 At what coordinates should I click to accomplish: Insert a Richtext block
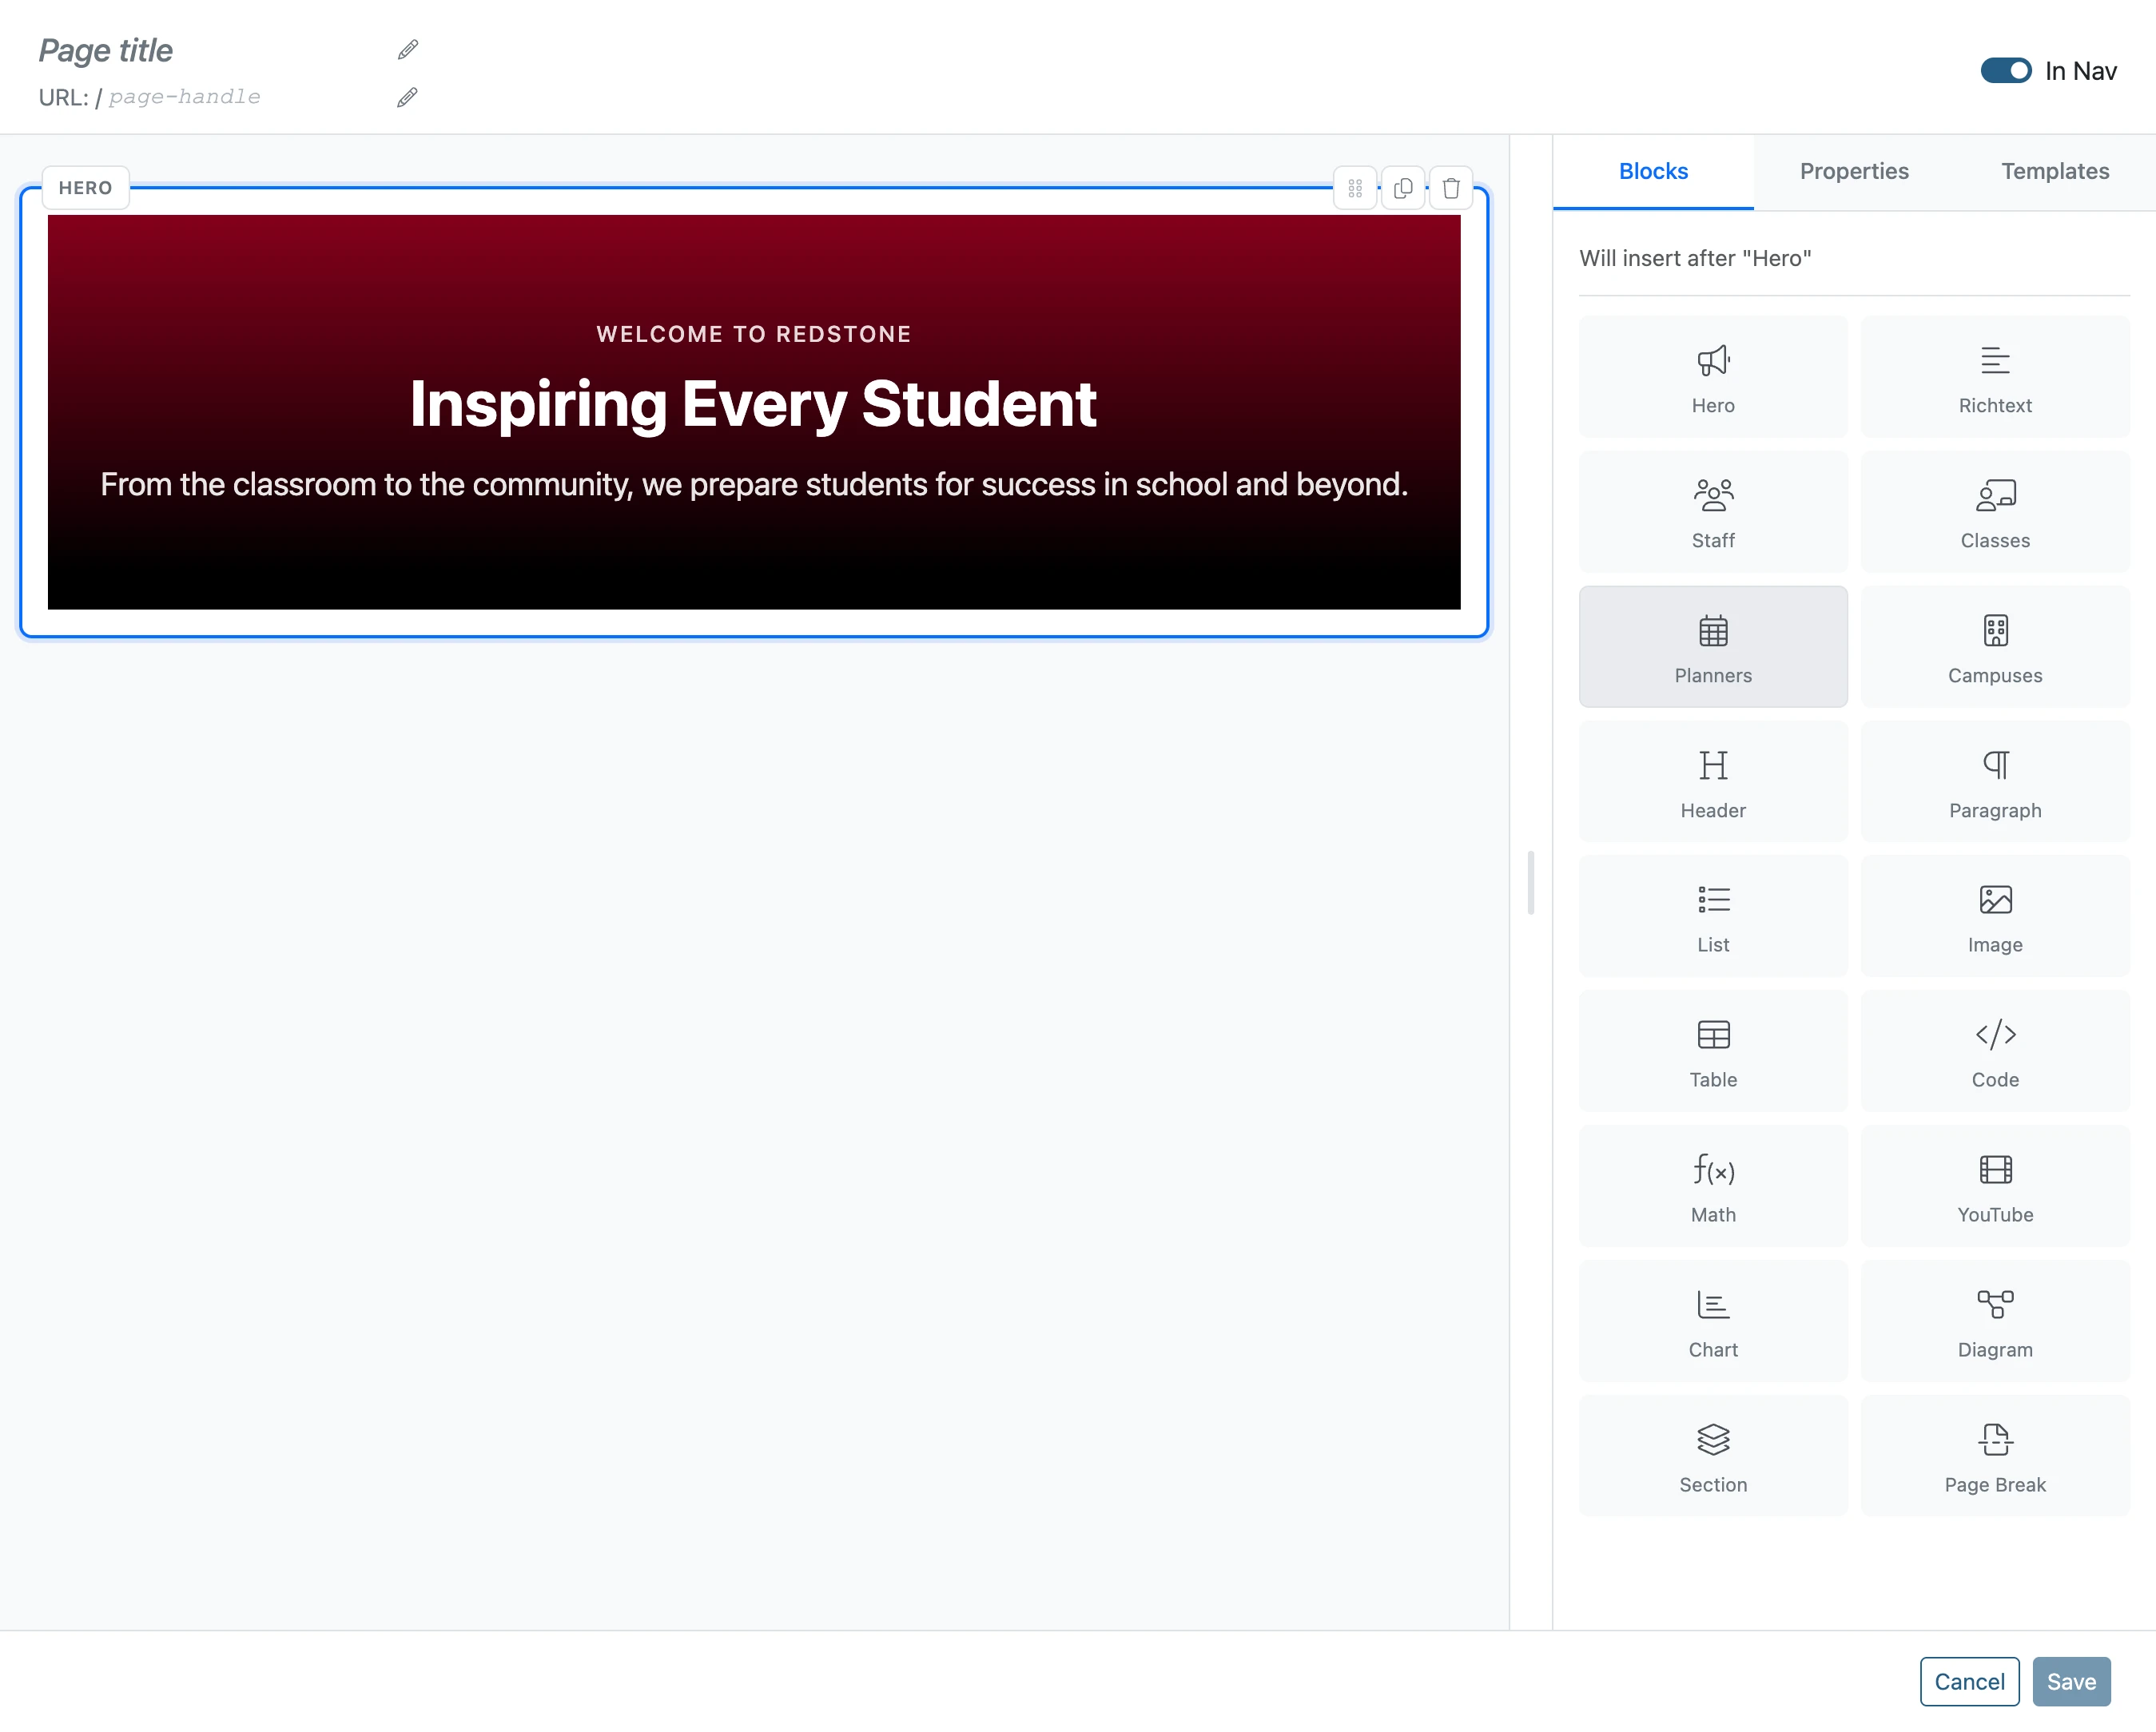coord(1995,377)
